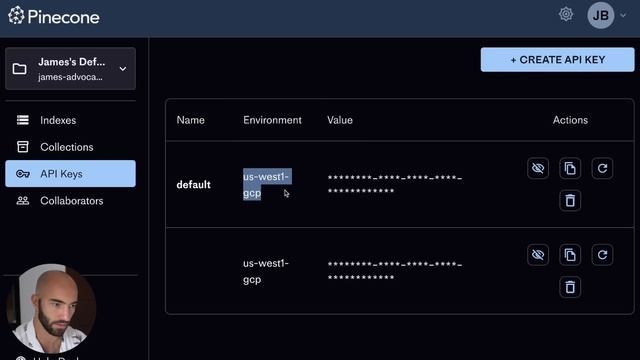The image size is (640, 360).
Task: Open Collaborators in the sidebar
Action: pos(71,201)
